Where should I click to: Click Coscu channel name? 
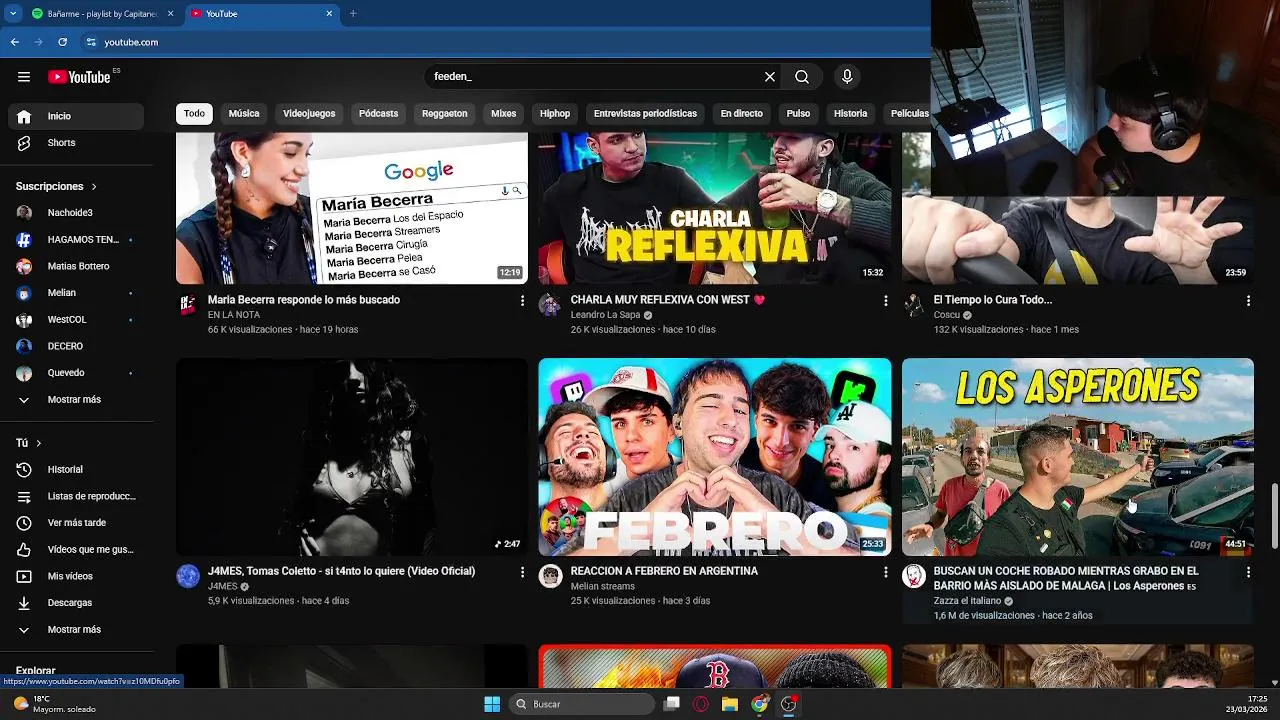[x=946, y=315]
